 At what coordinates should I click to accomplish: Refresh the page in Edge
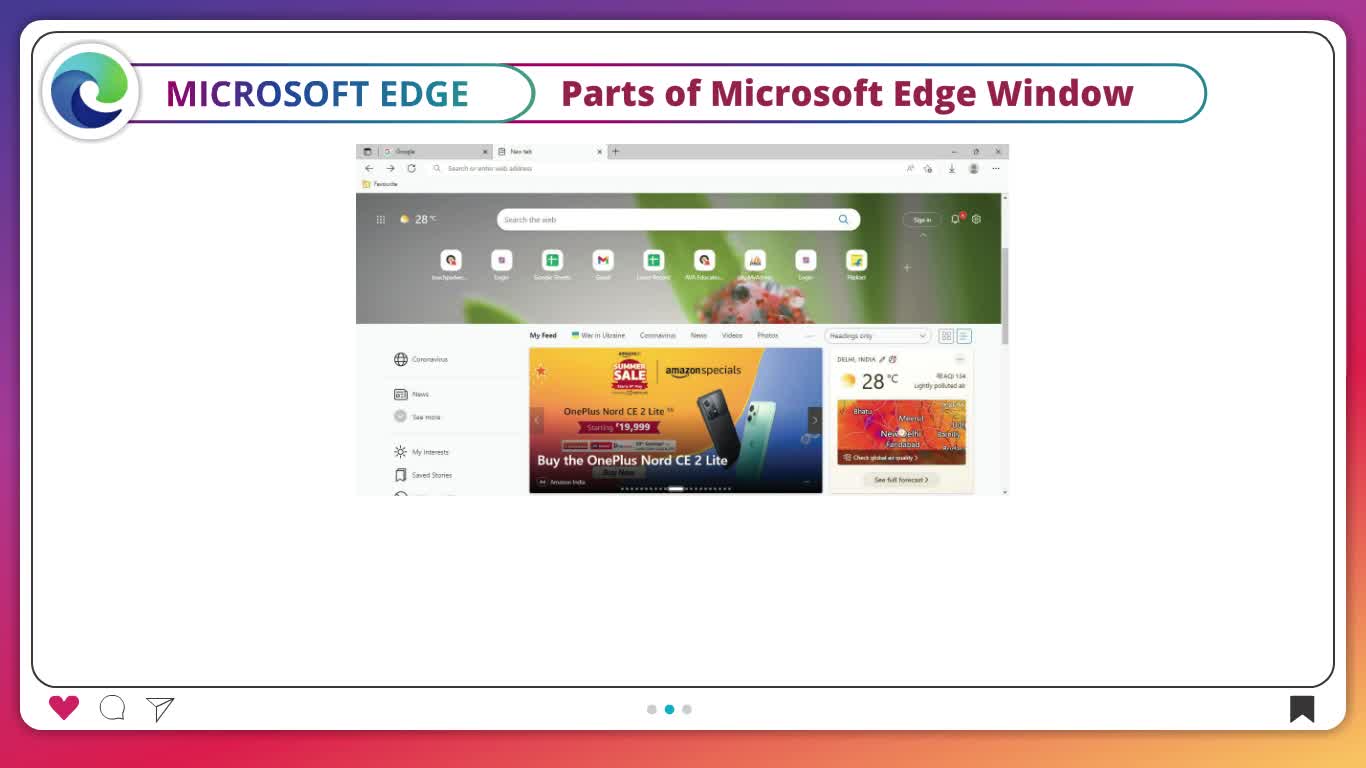pos(411,168)
